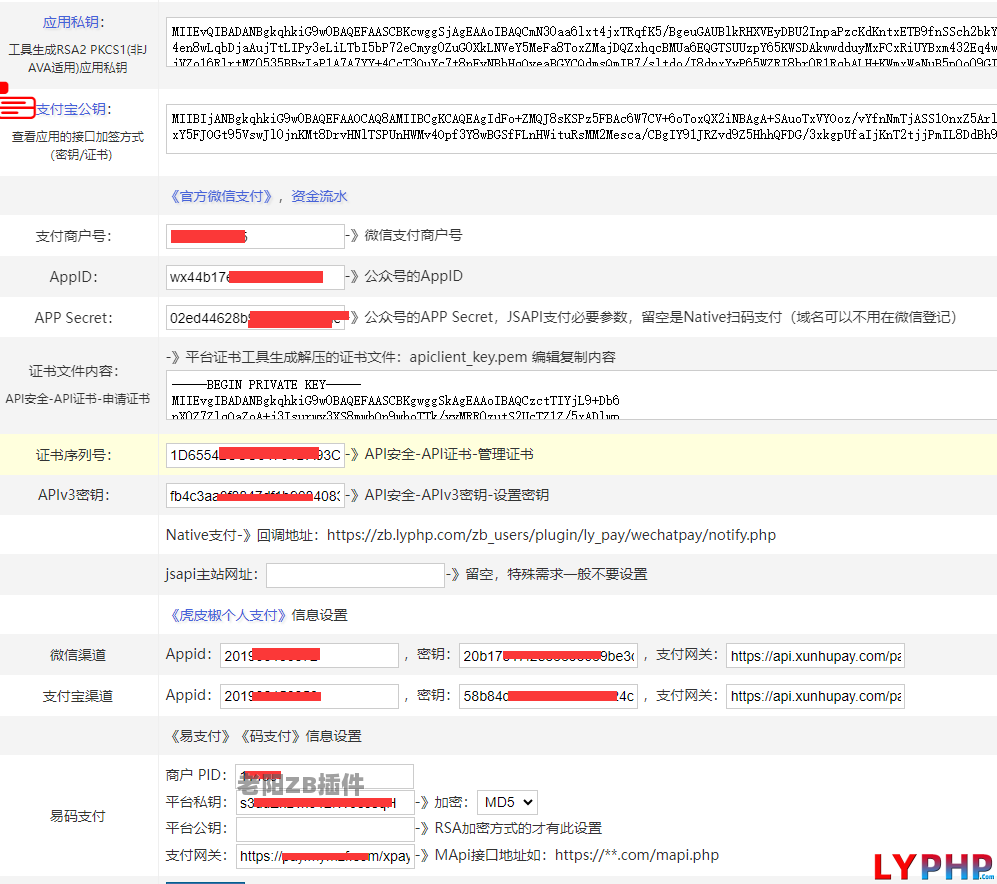The width and height of the screenshot is (997, 884).
Task: Focus the empty jsapi主站网址 input
Action: pyautogui.click(x=355, y=575)
